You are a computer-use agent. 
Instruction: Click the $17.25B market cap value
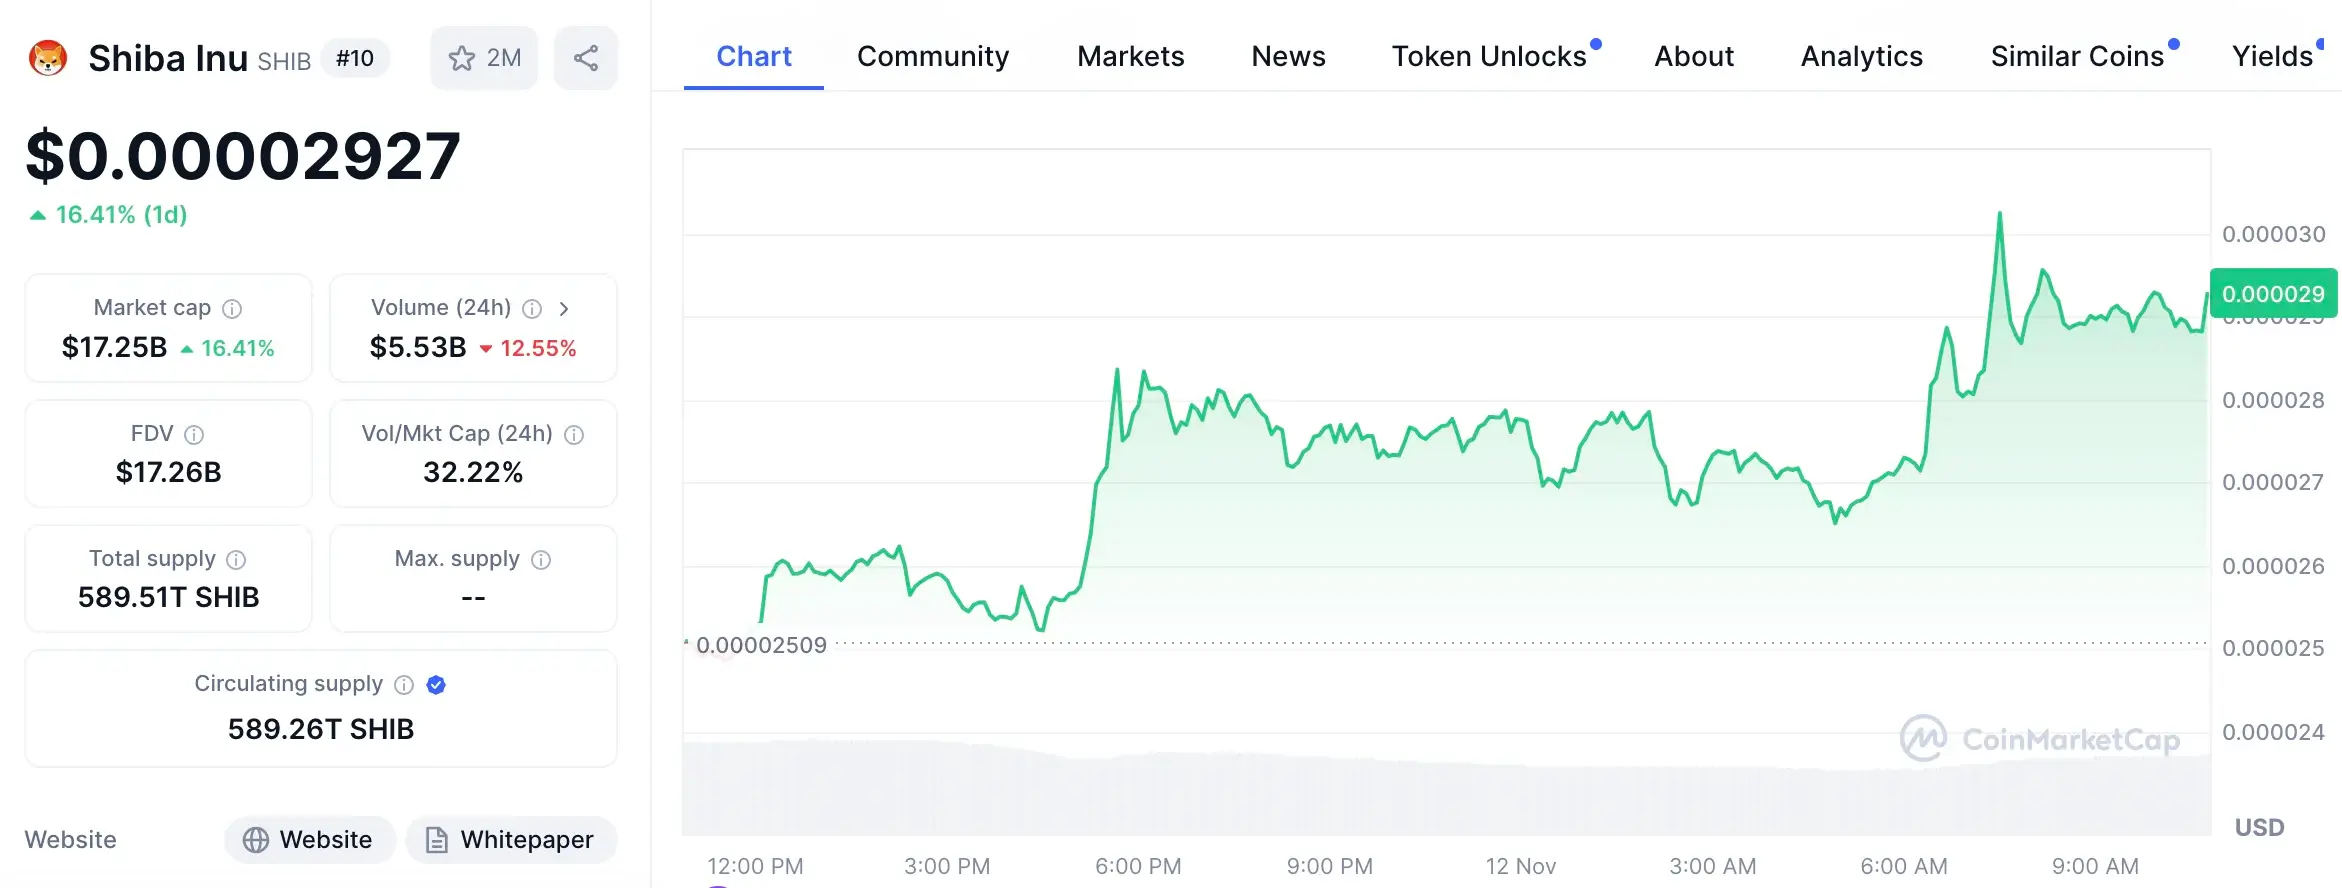pyautogui.click(x=114, y=348)
